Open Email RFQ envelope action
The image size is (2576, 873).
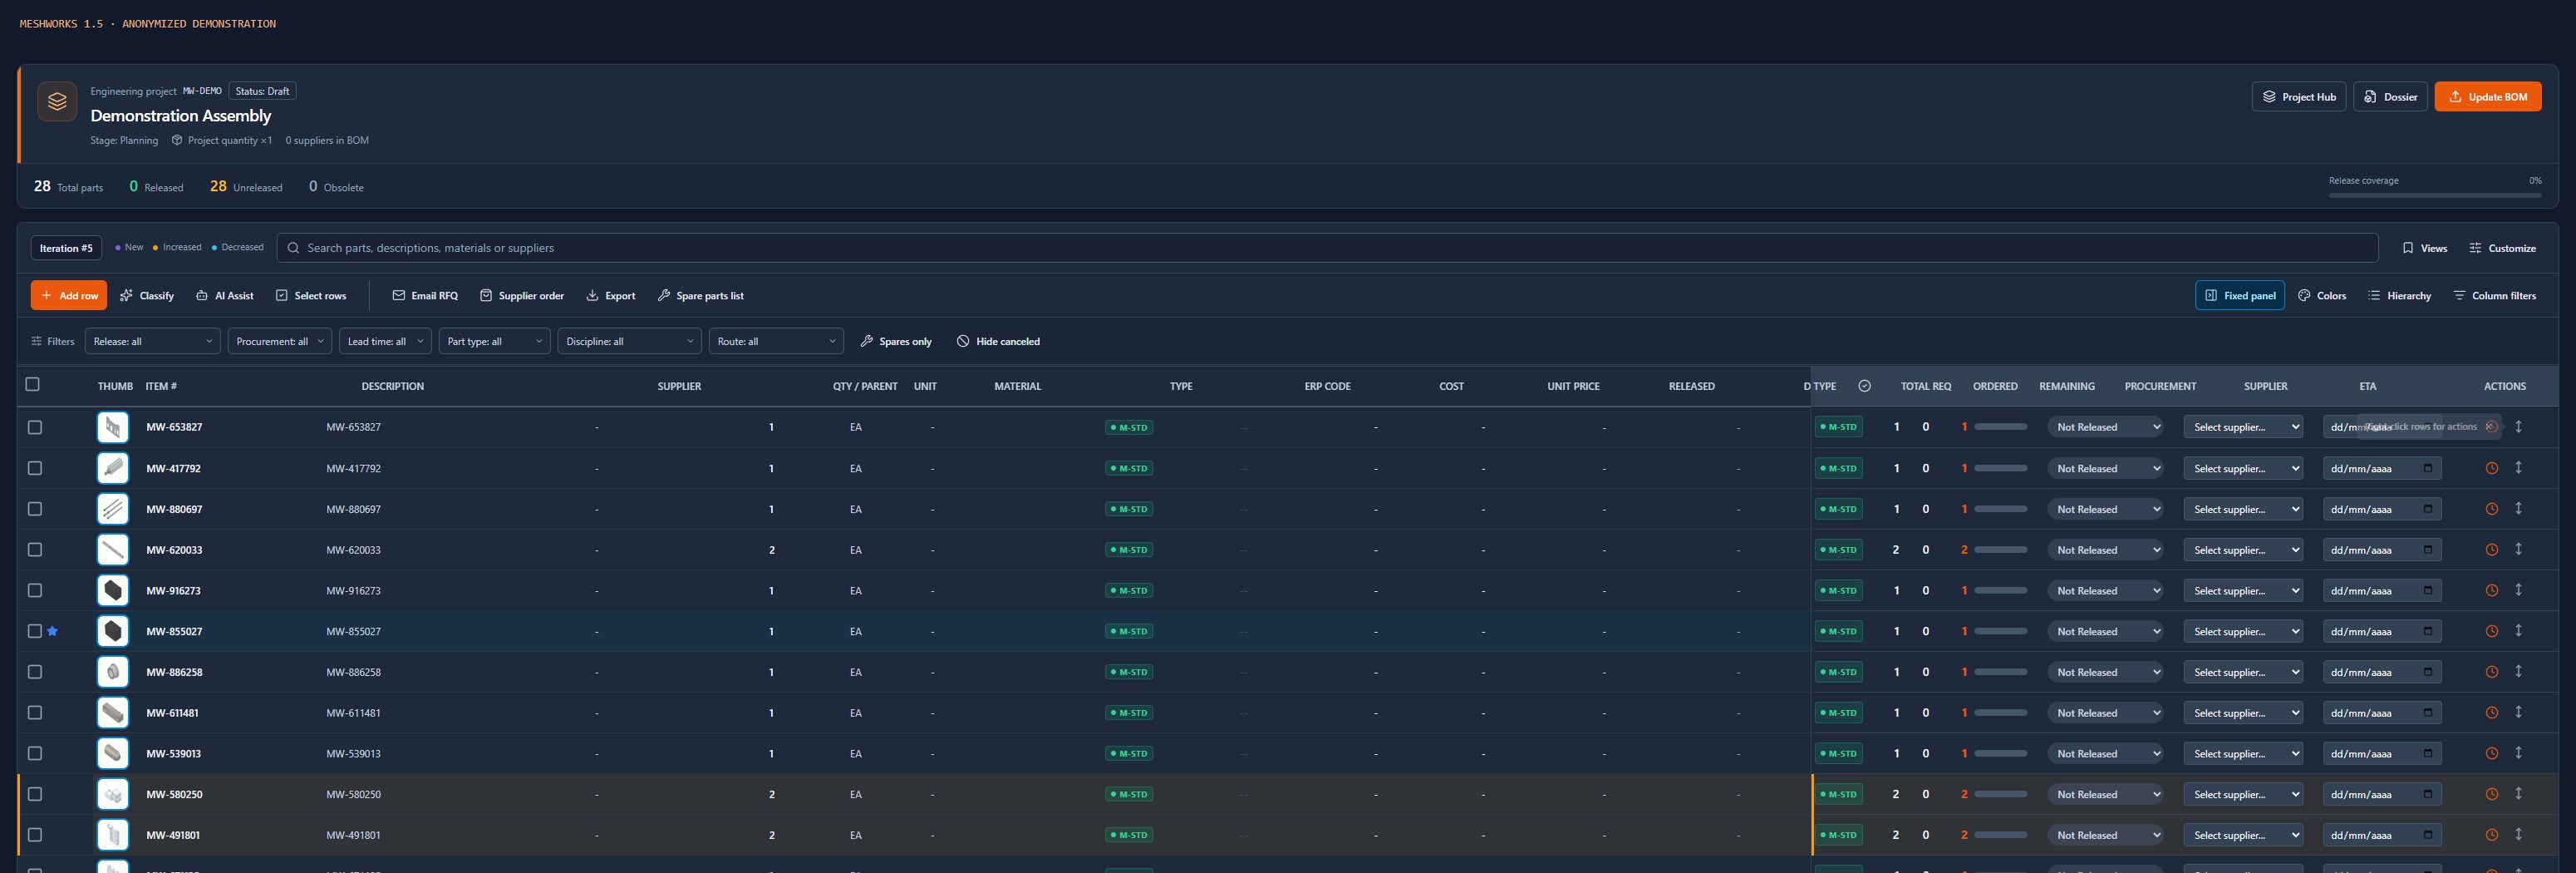425,295
